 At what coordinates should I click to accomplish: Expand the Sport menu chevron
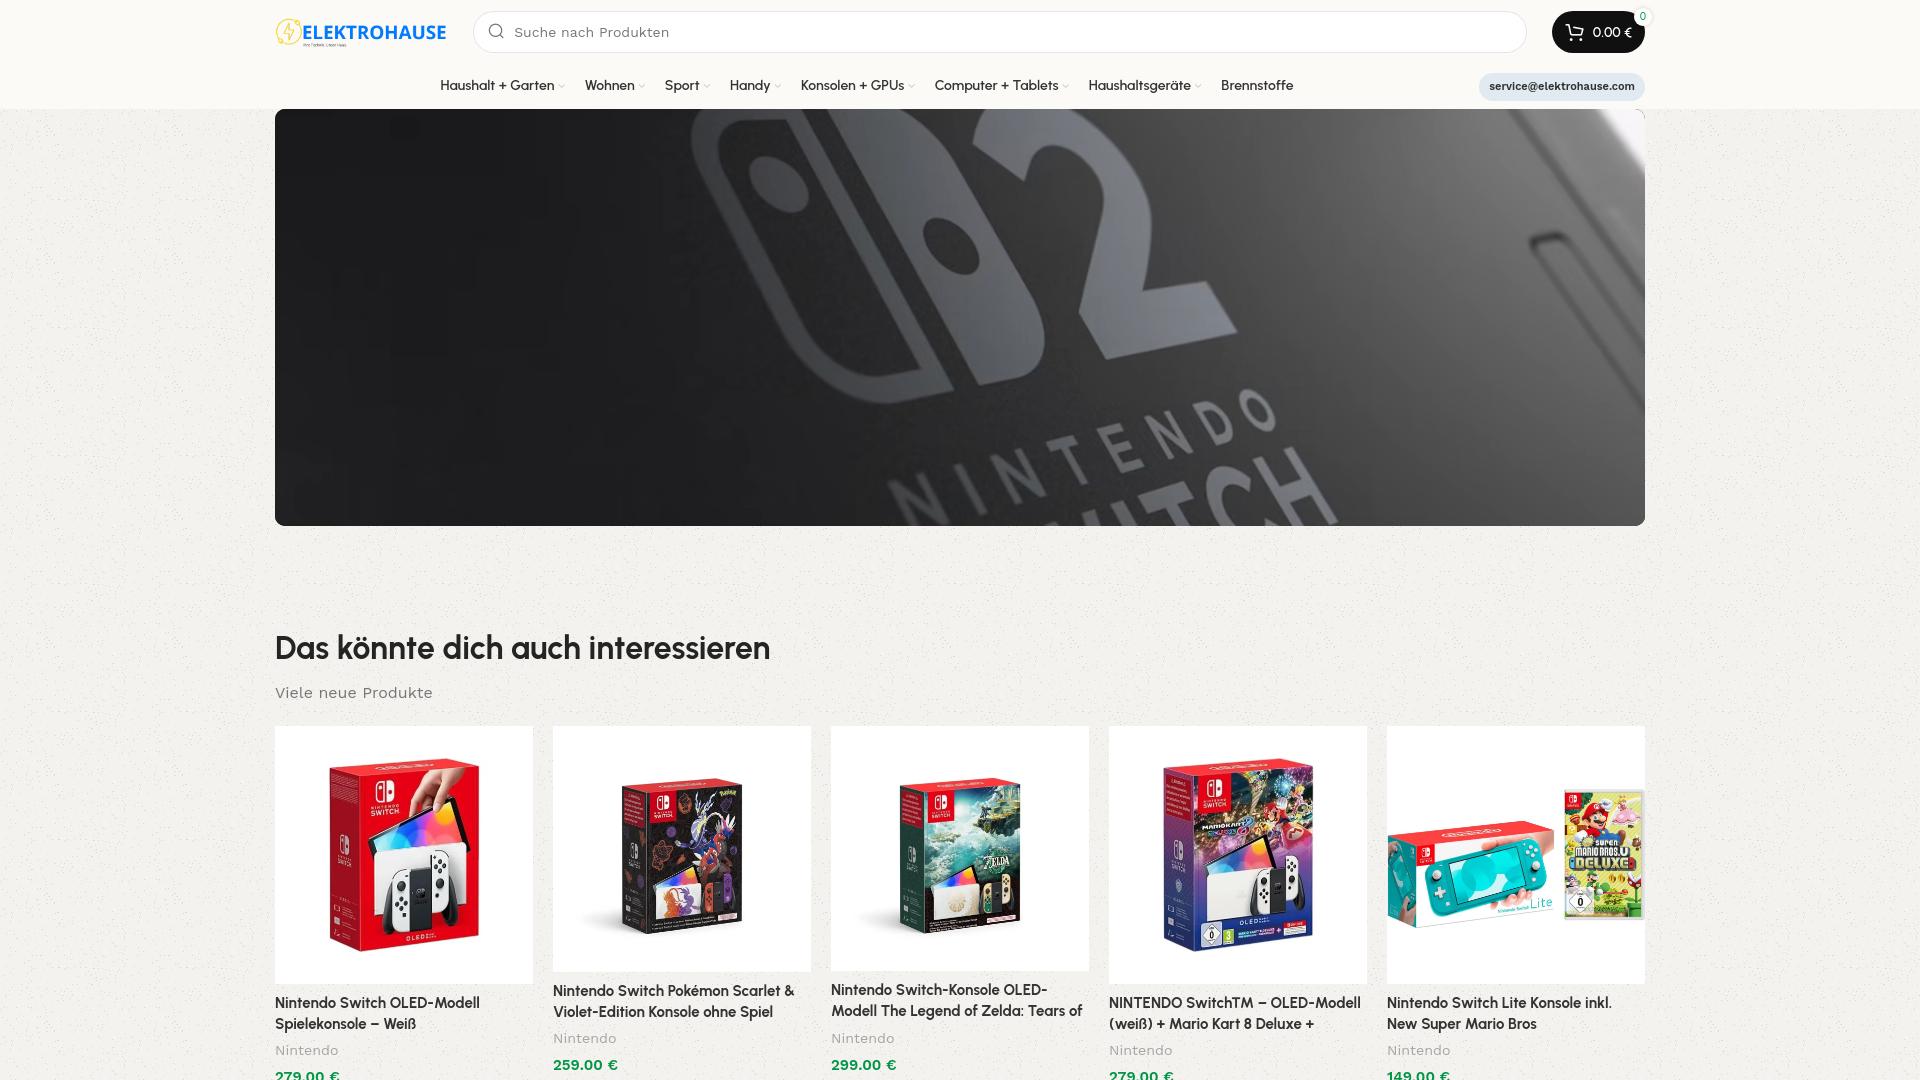tap(707, 87)
